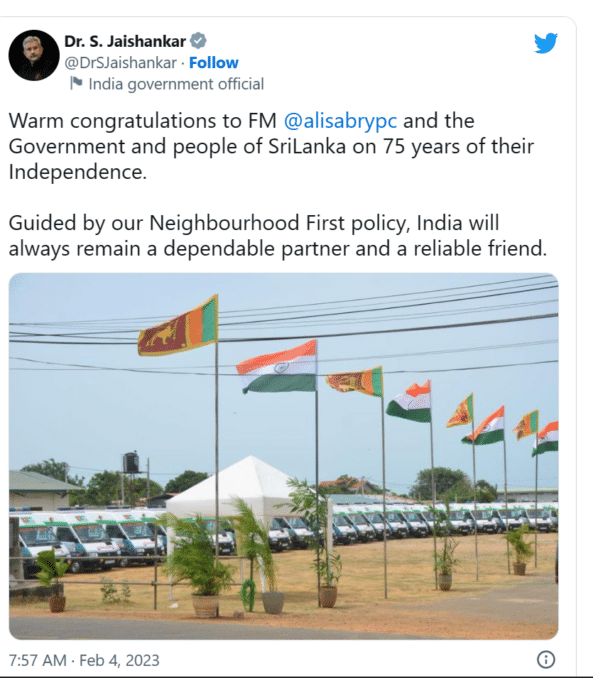Image resolution: width=593 pixels, height=678 pixels.
Task: Click the largest Sri Lankan flag in photo
Action: pyautogui.click(x=178, y=326)
